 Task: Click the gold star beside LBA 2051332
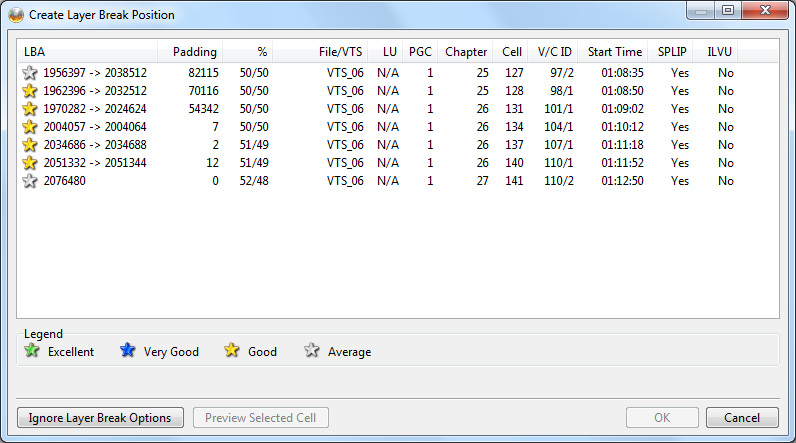[30, 163]
